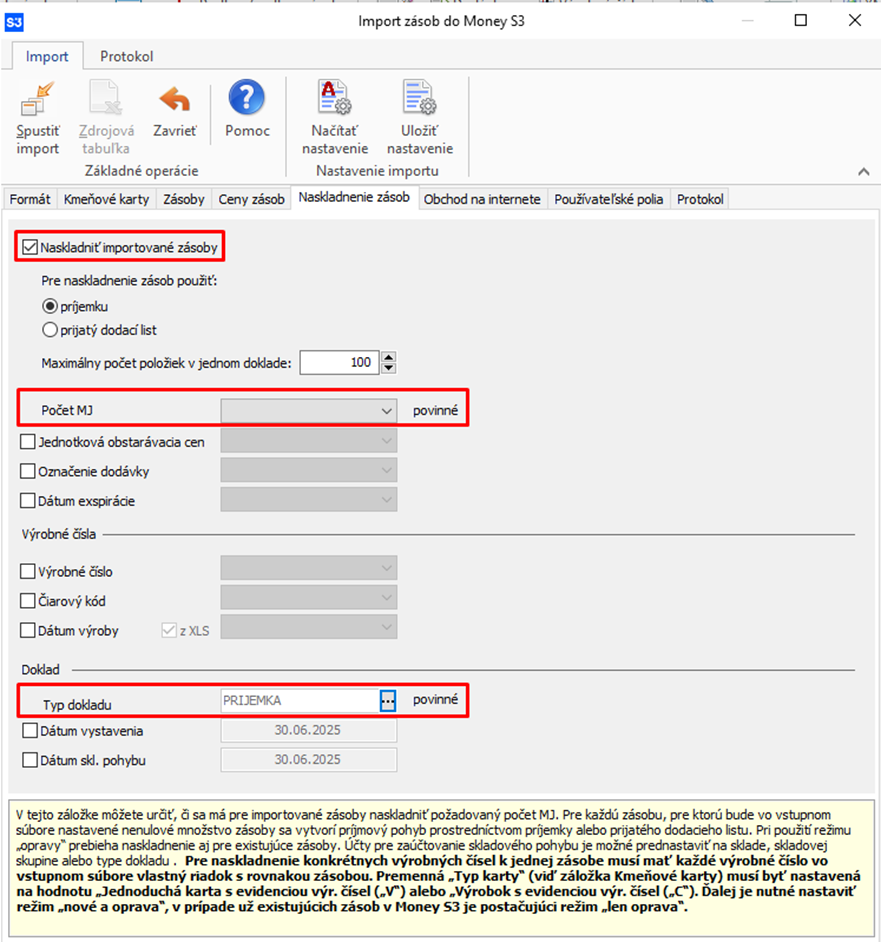Screen dimensions: 881x942
Task: Click the Spustiť import icon
Action: point(37,100)
